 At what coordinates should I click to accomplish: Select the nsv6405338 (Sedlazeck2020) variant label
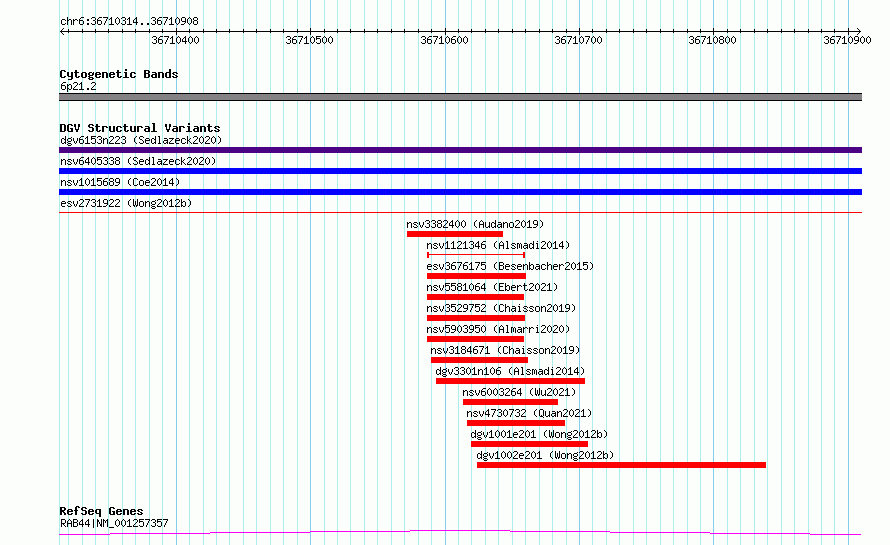pos(138,161)
